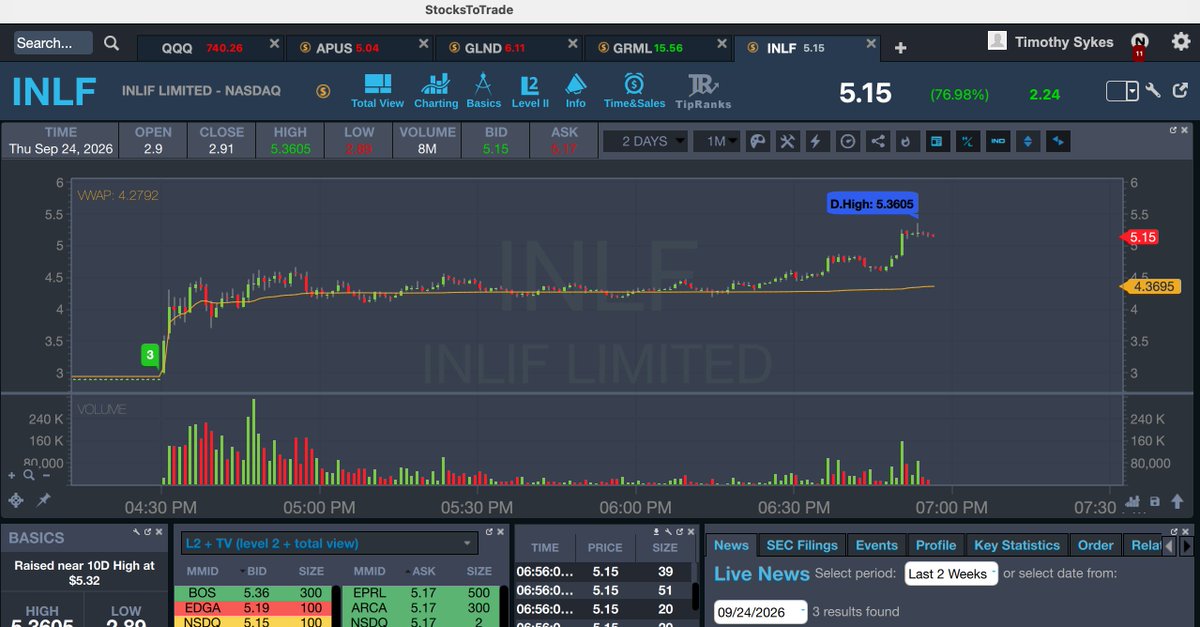Open the Level II window
1200x627 pixels.
pos(530,90)
